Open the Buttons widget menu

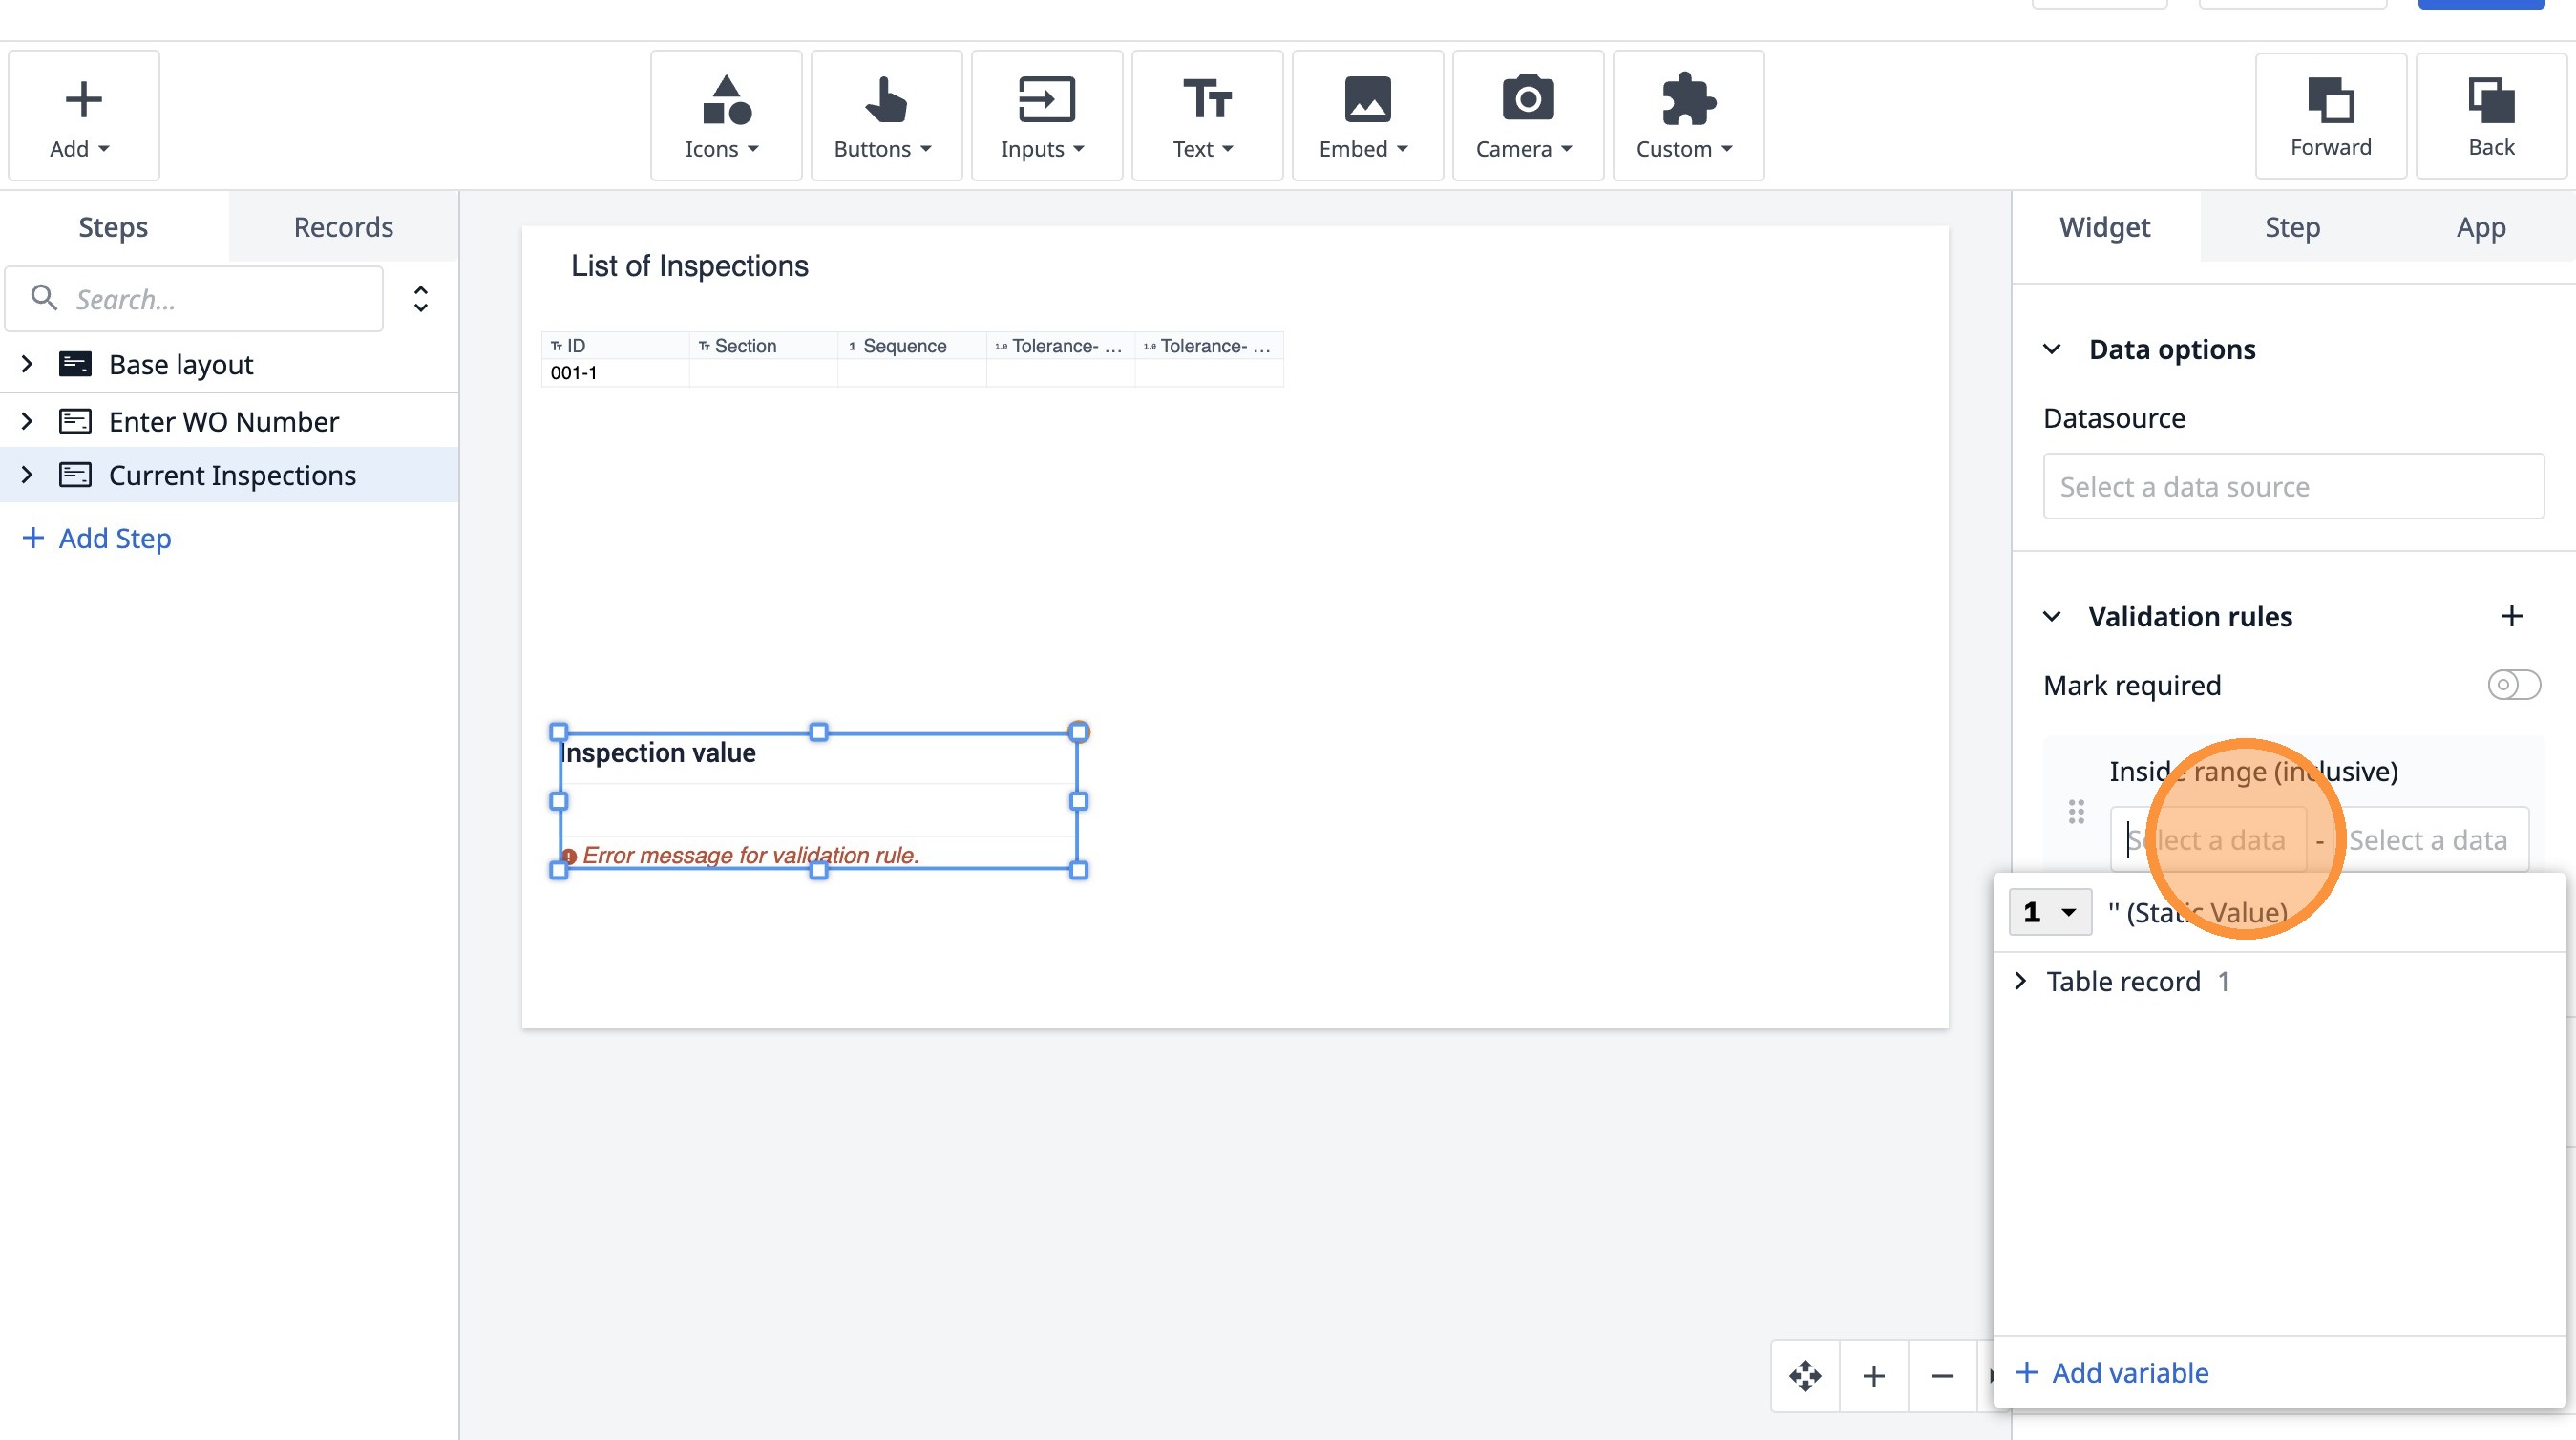click(885, 116)
